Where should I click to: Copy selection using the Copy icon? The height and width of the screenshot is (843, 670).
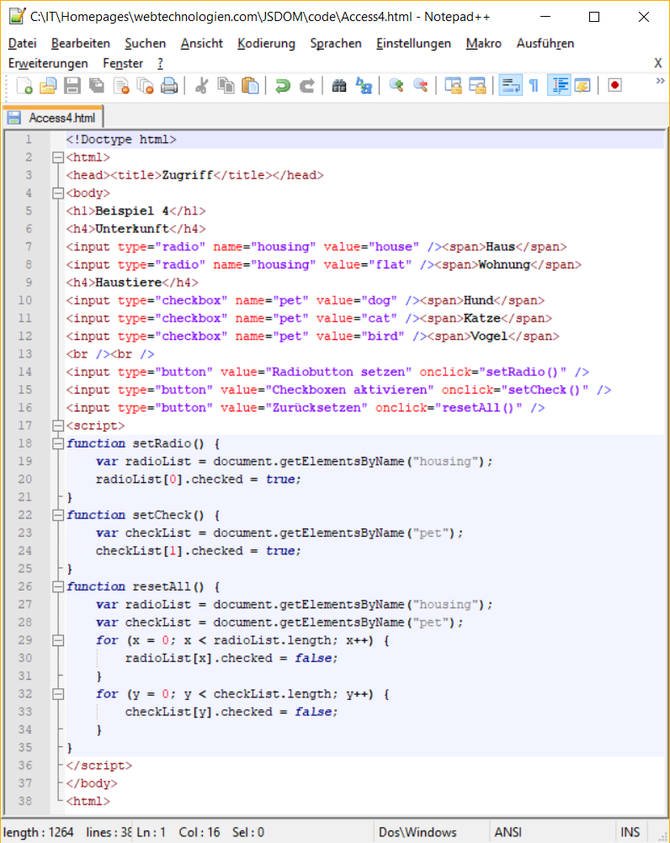[226, 85]
